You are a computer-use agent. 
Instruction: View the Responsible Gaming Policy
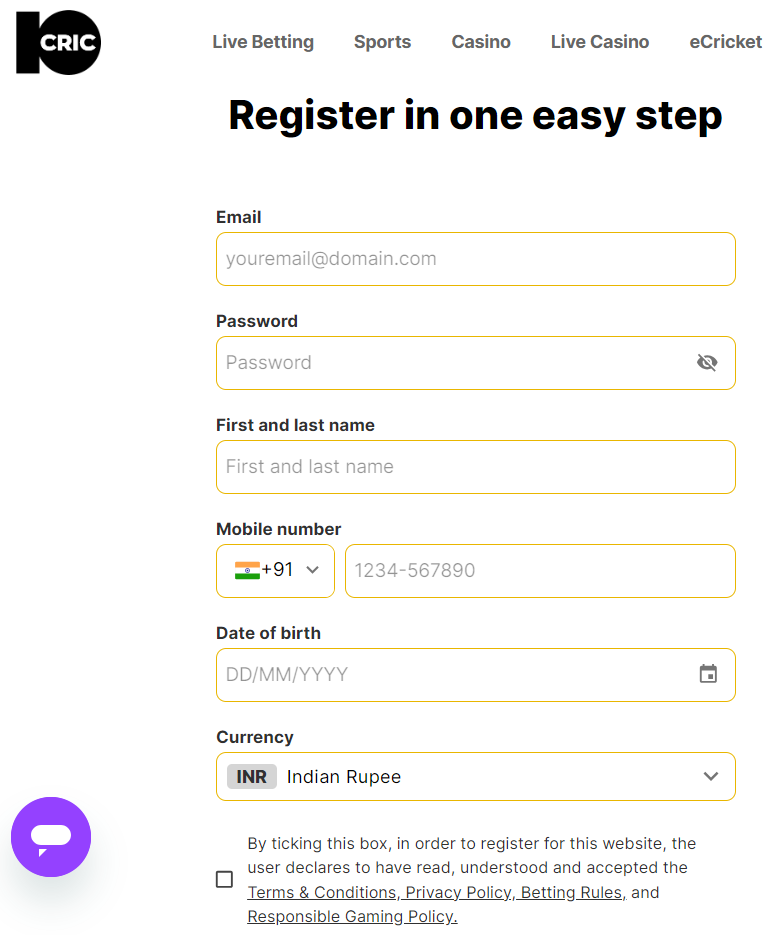(352, 916)
